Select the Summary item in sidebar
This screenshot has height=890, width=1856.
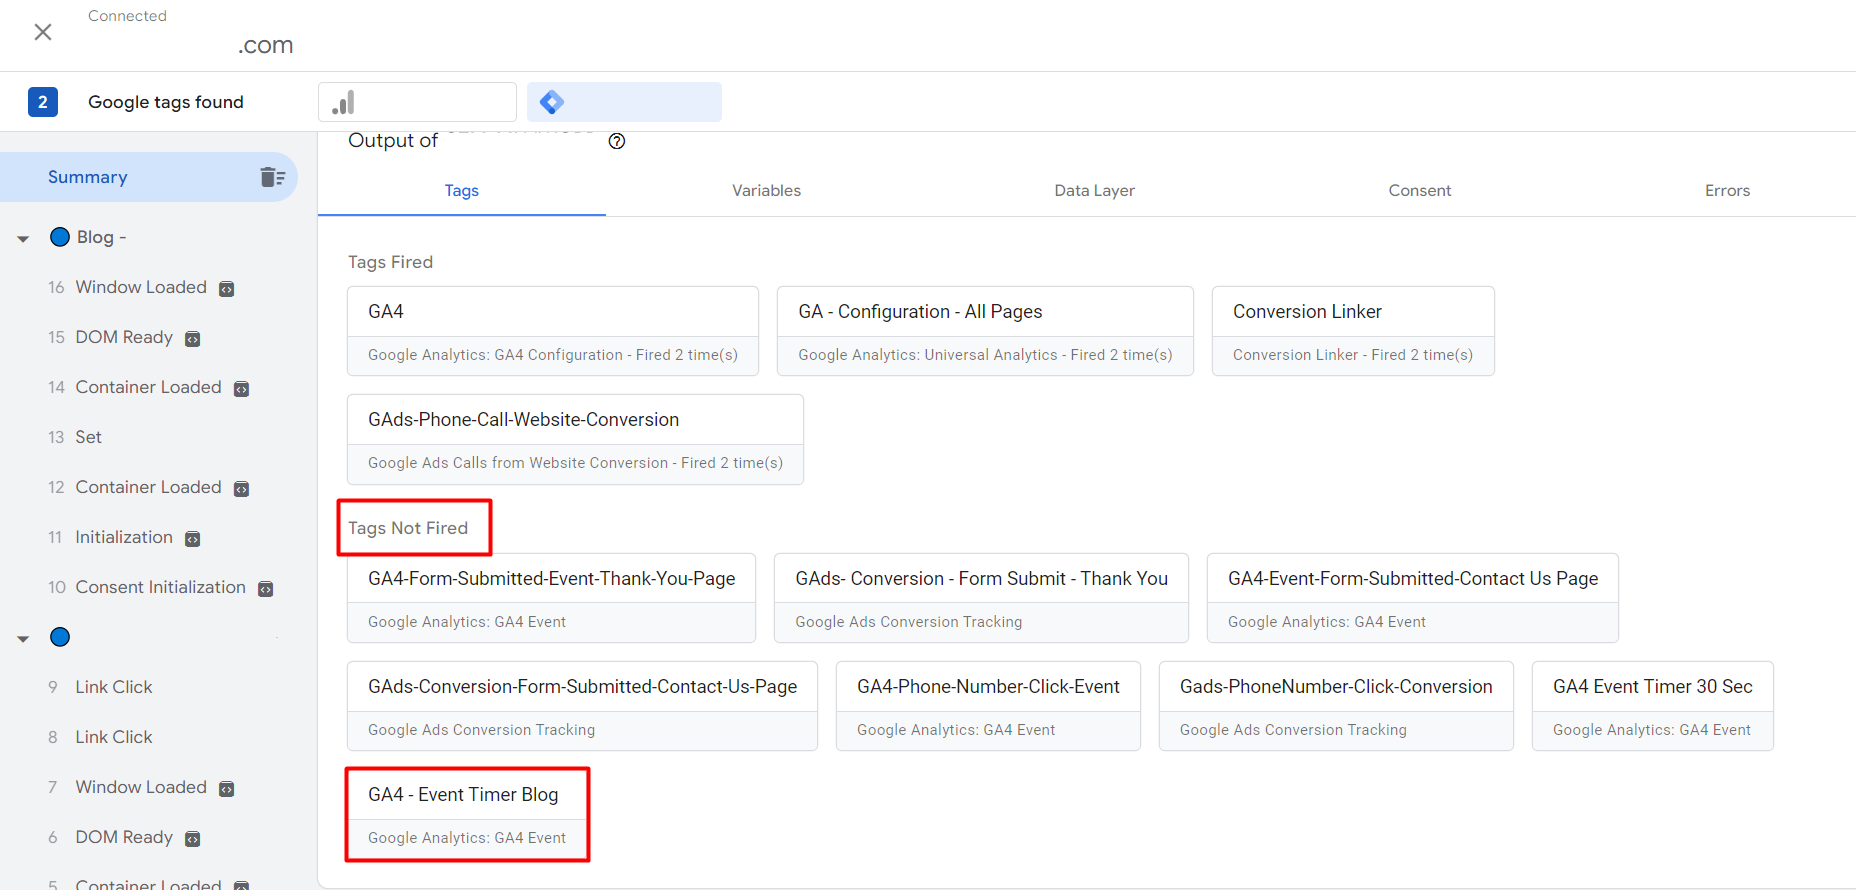click(88, 177)
